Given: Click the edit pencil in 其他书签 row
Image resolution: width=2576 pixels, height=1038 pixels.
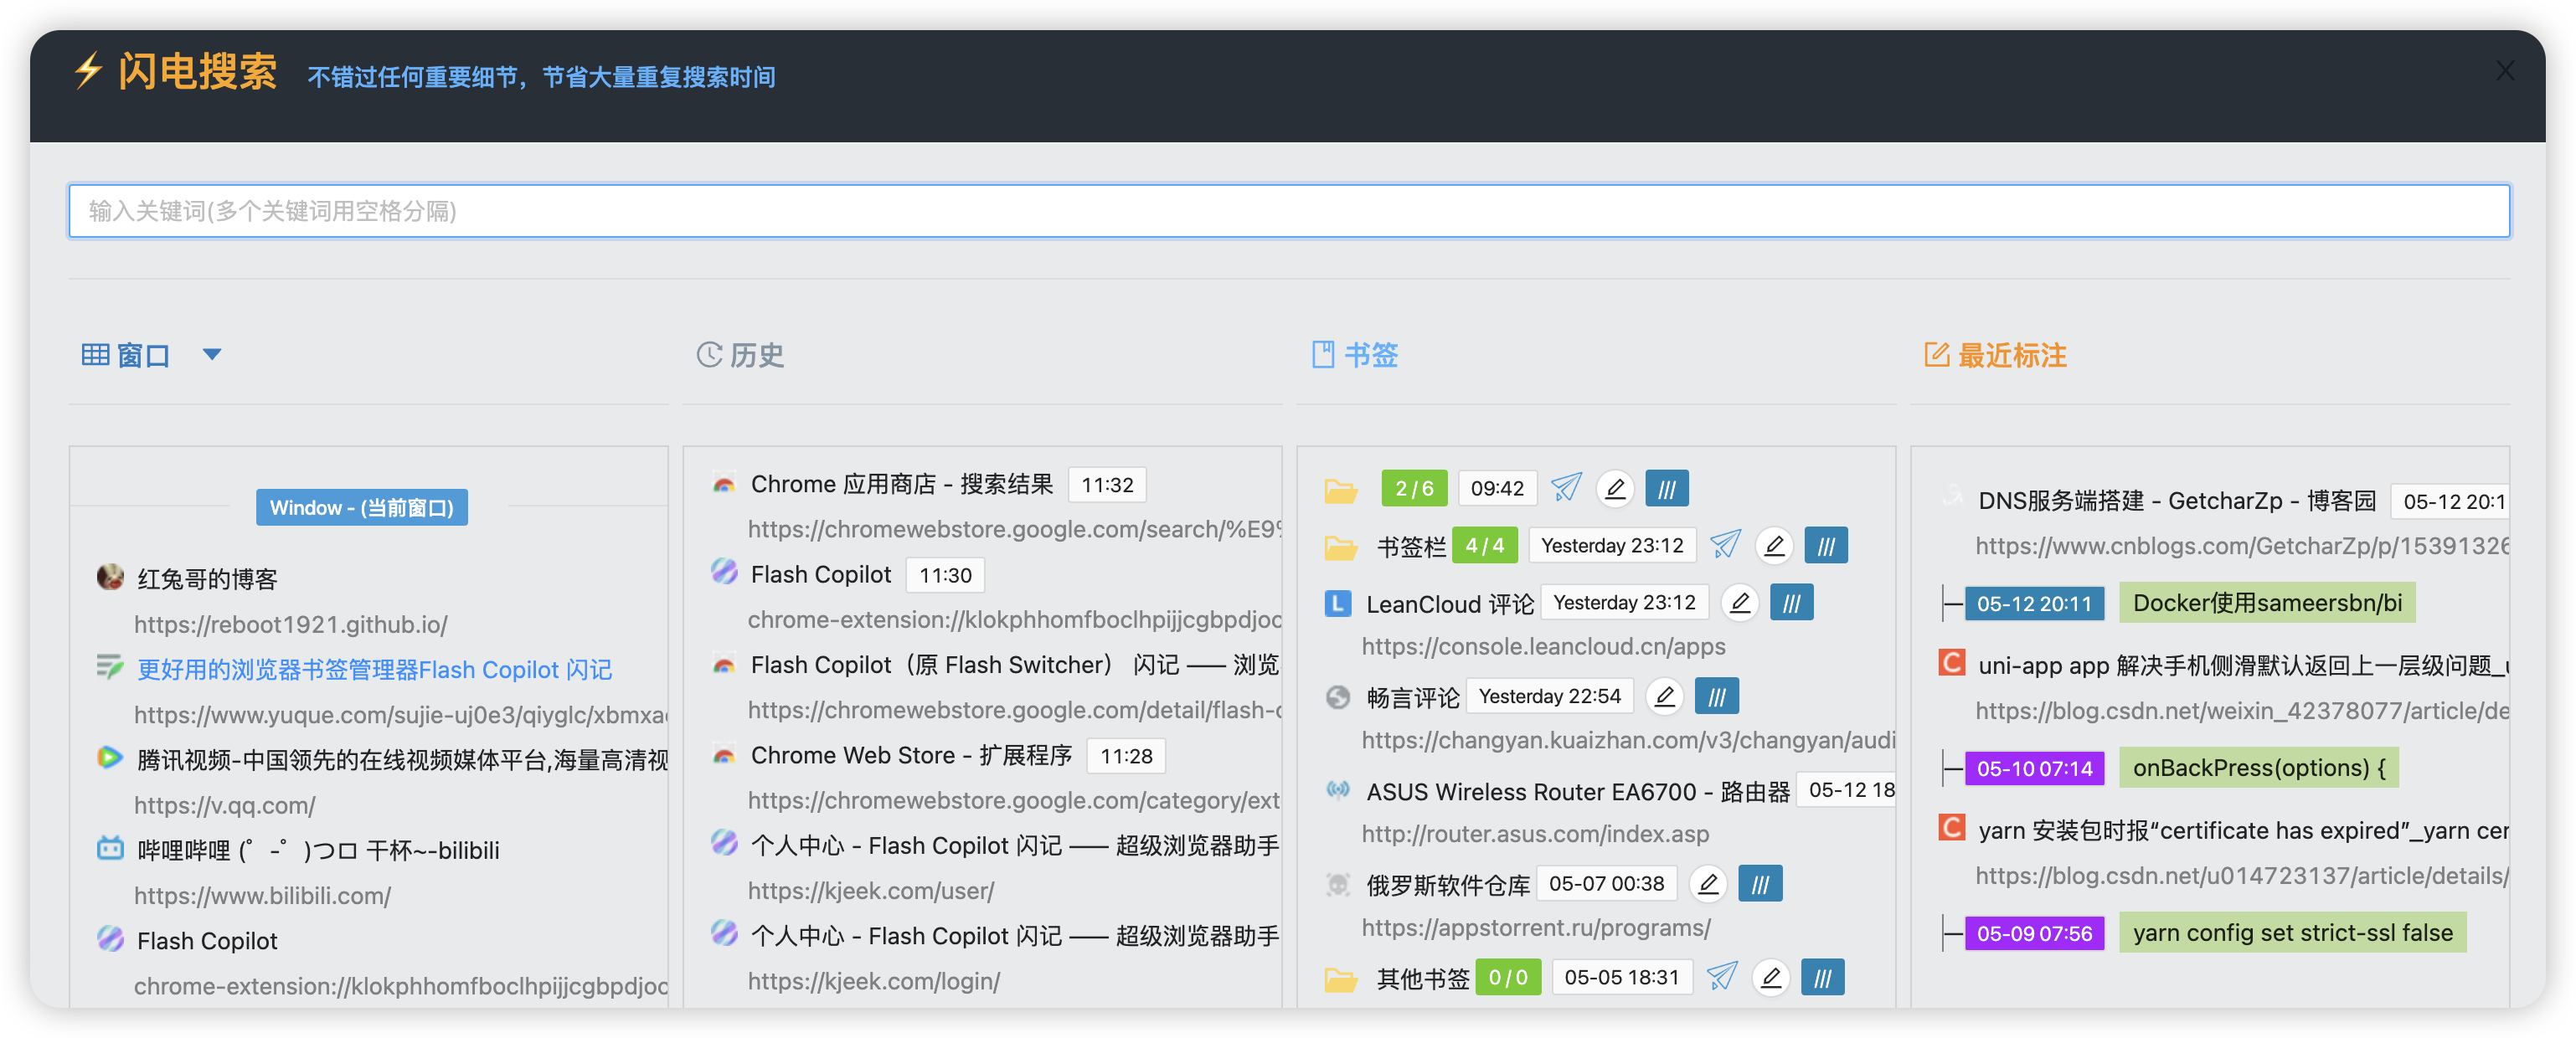Looking at the screenshot, I should (1770, 976).
